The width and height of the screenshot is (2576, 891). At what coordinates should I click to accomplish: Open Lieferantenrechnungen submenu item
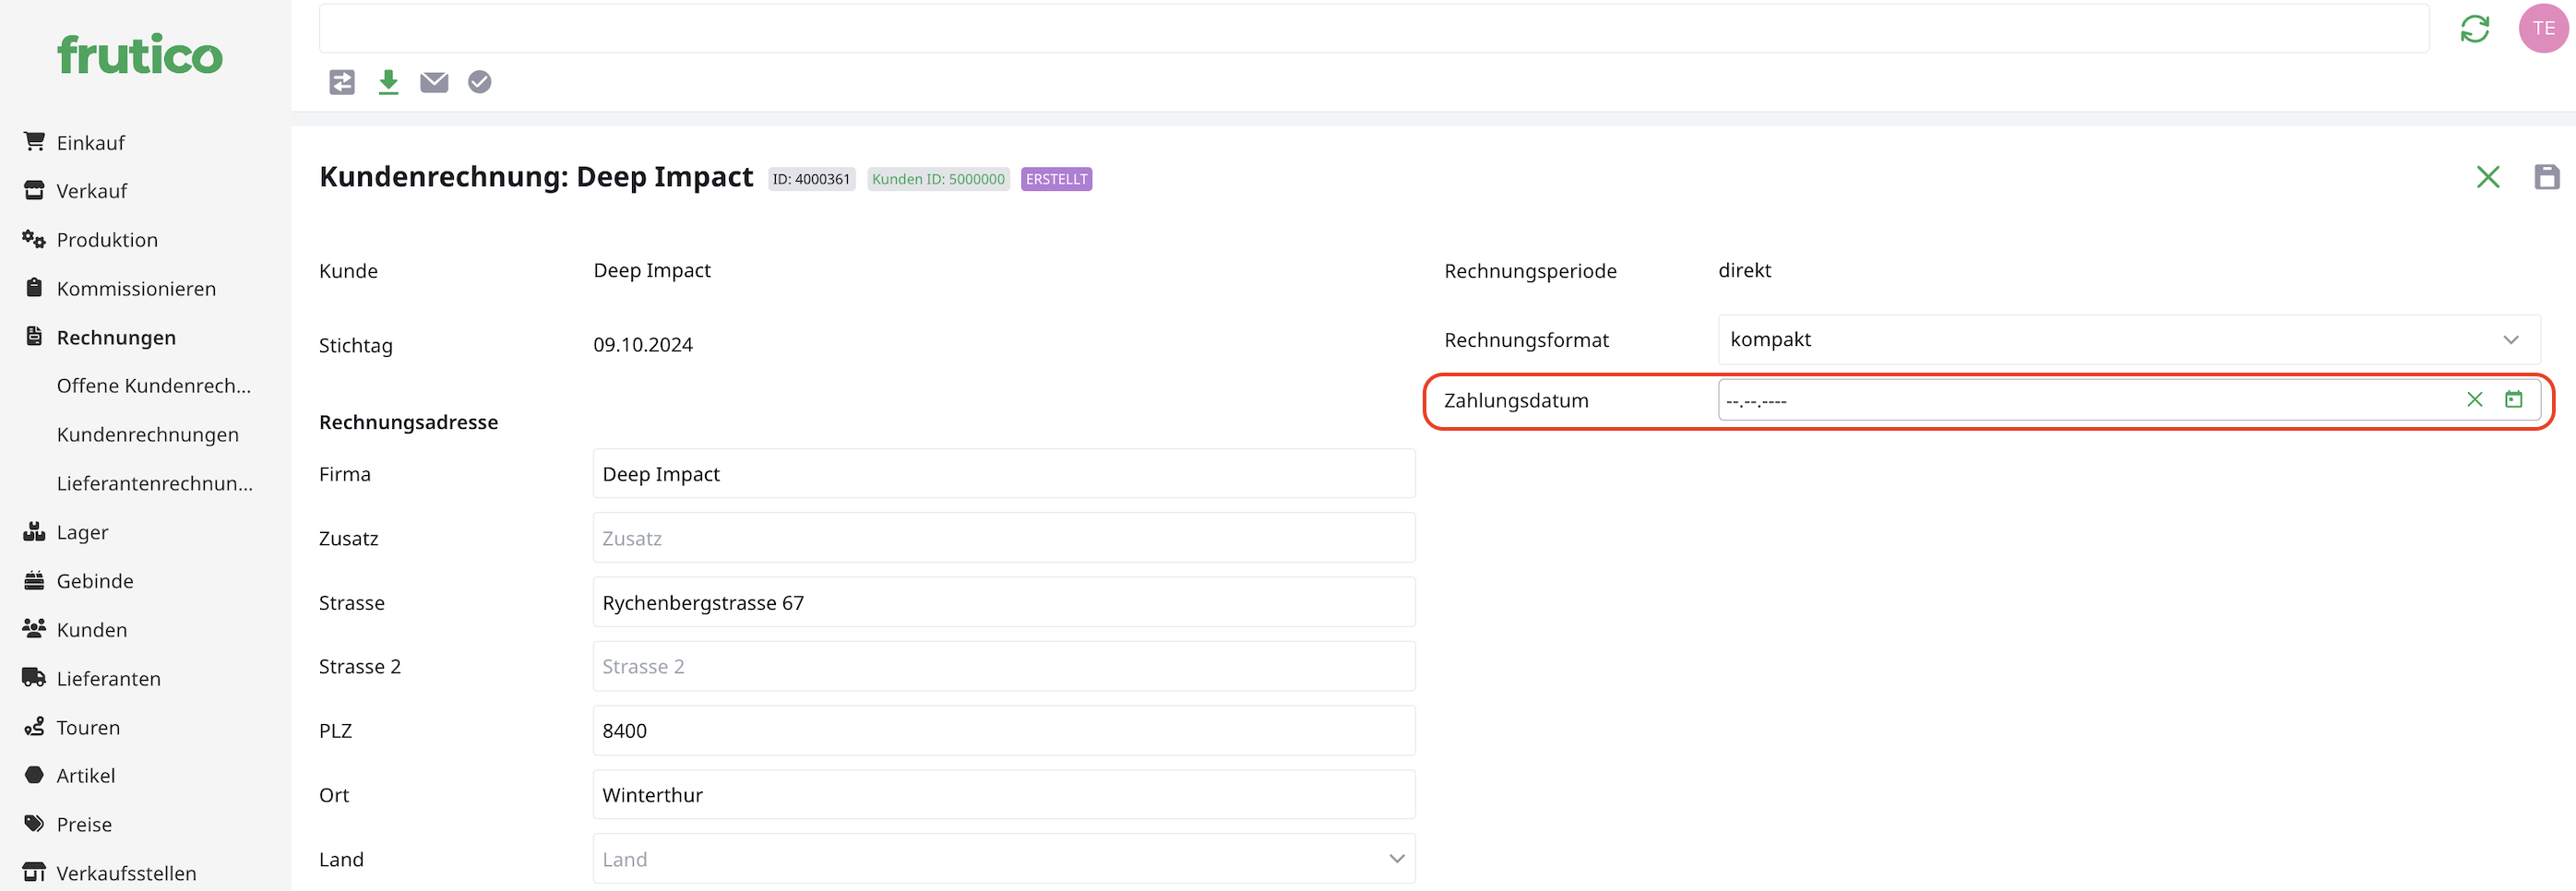pos(155,483)
